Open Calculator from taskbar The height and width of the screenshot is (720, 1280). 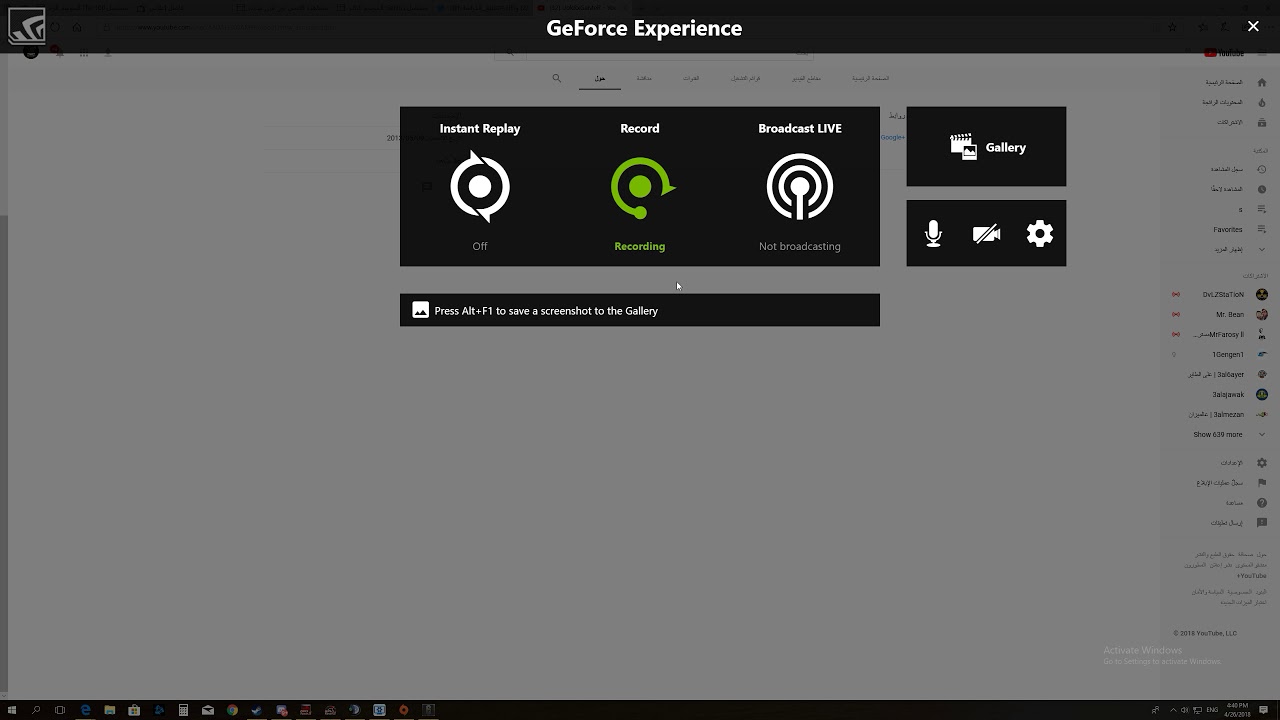pos(183,710)
